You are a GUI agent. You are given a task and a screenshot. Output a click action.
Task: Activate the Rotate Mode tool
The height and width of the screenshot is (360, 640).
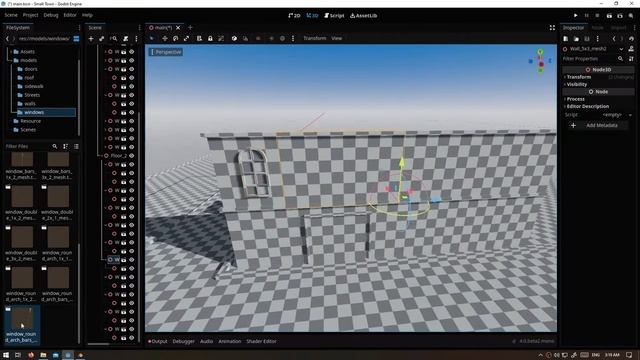[176, 38]
